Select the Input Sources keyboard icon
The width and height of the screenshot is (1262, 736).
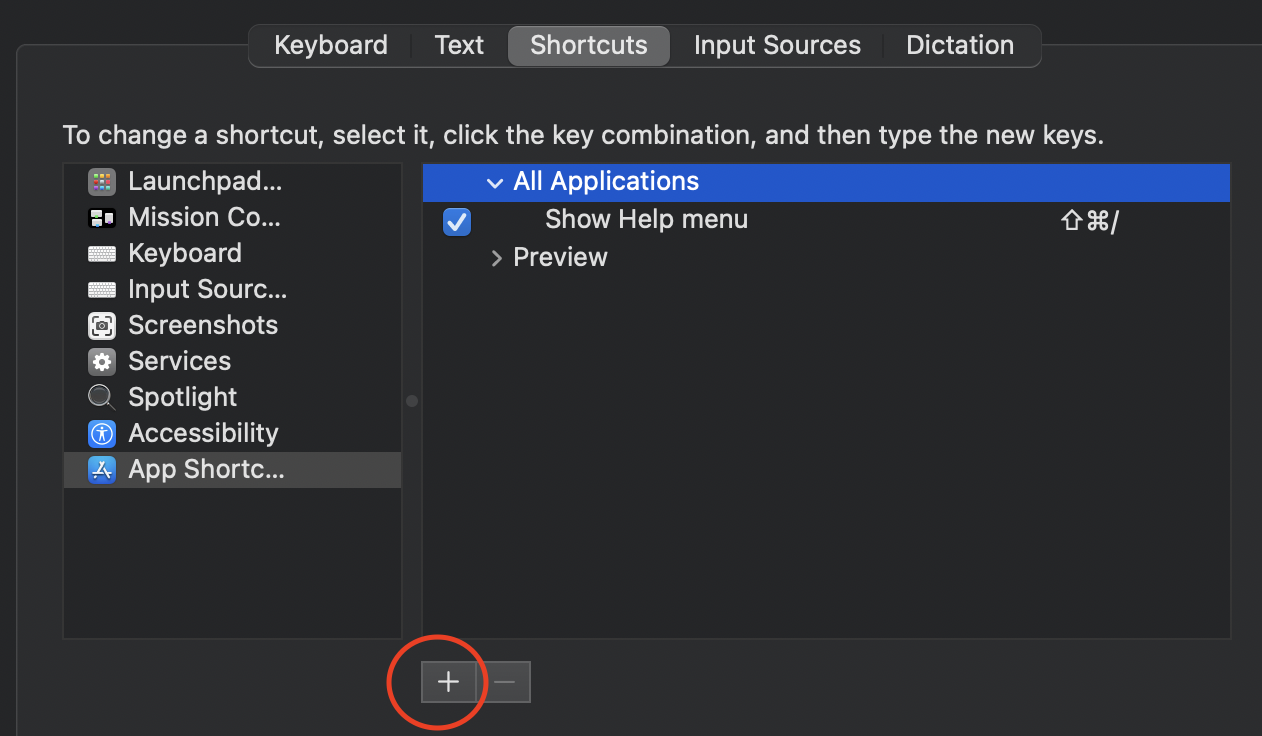102,290
